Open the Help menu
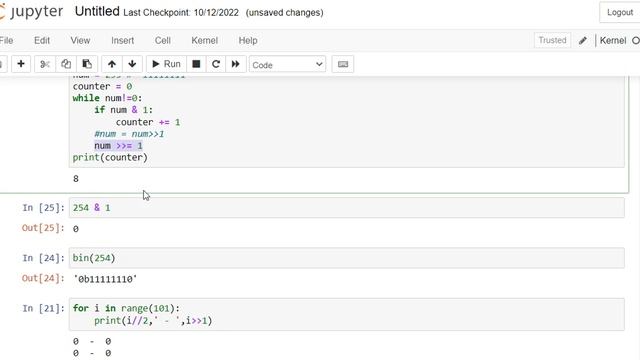640x360 pixels. click(x=248, y=40)
